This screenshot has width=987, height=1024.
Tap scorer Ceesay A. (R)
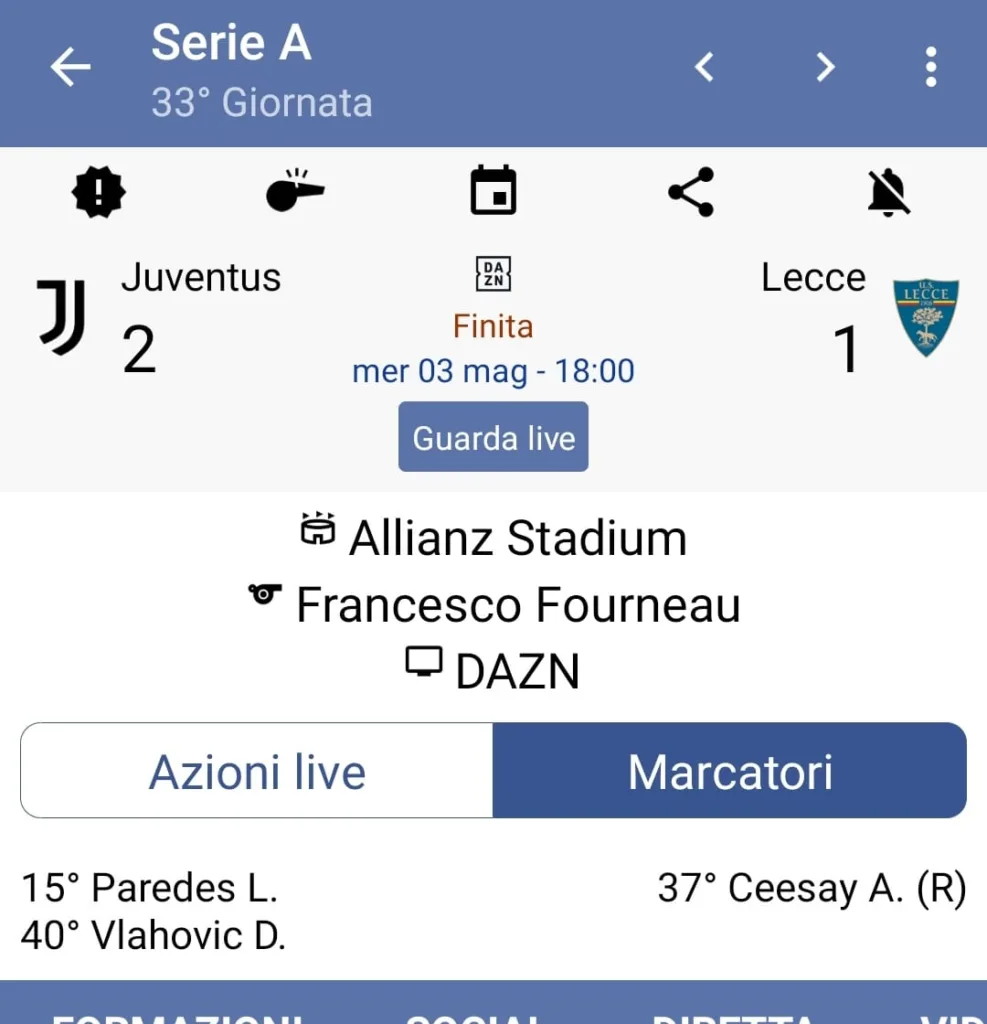coord(812,888)
